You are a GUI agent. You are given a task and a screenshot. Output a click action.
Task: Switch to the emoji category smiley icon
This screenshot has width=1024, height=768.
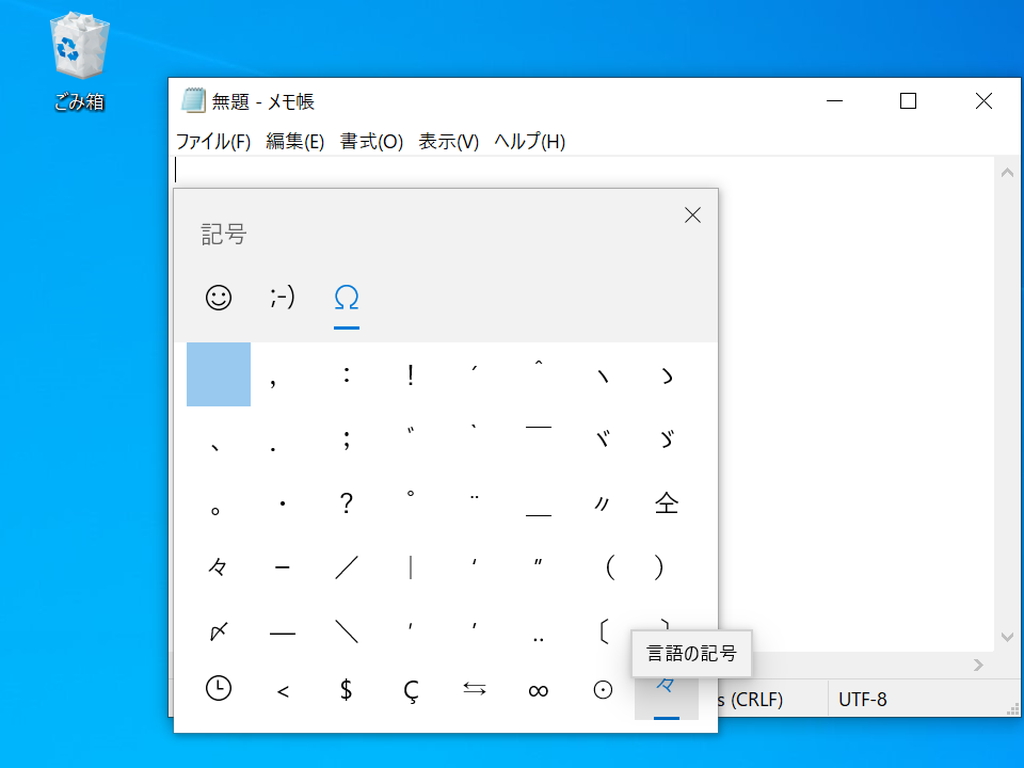point(218,297)
